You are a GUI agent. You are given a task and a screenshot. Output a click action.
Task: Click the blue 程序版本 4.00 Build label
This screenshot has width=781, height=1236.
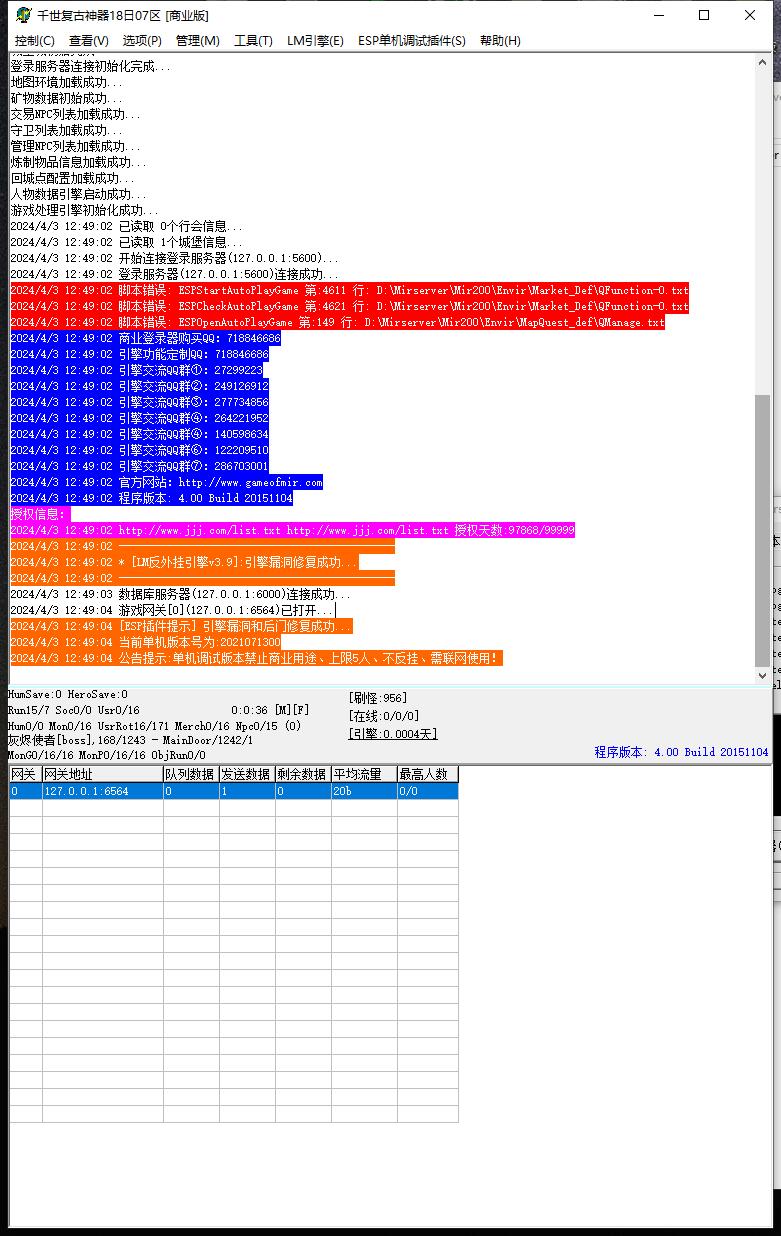click(x=681, y=752)
